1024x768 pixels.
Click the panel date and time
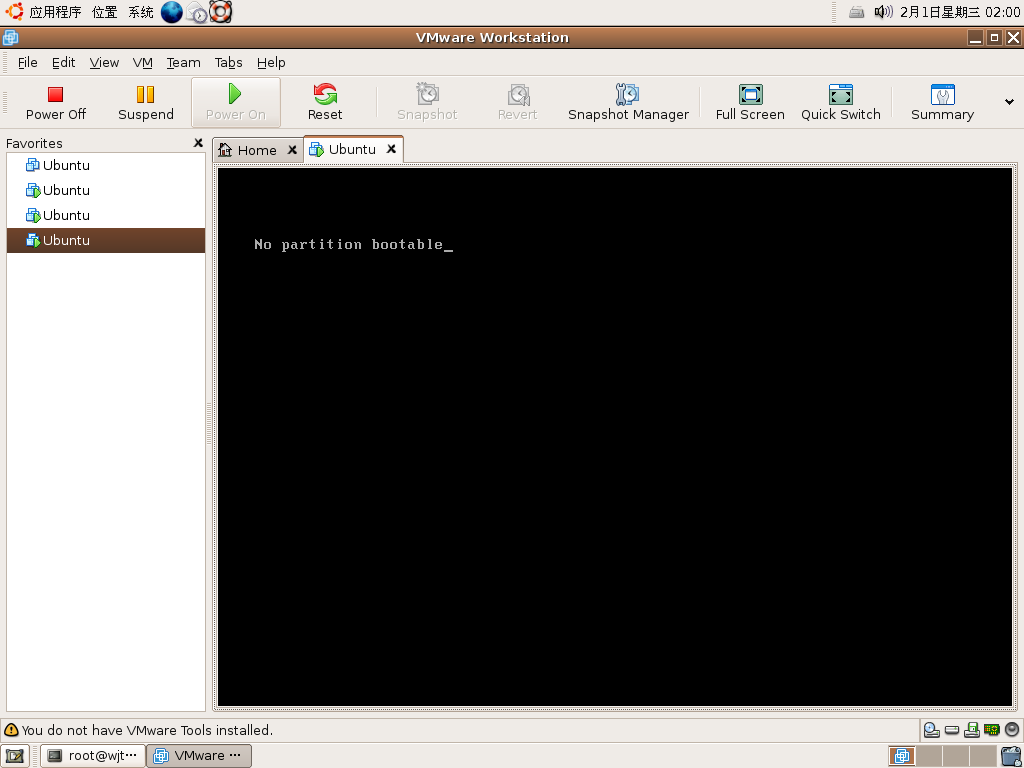[960, 12]
